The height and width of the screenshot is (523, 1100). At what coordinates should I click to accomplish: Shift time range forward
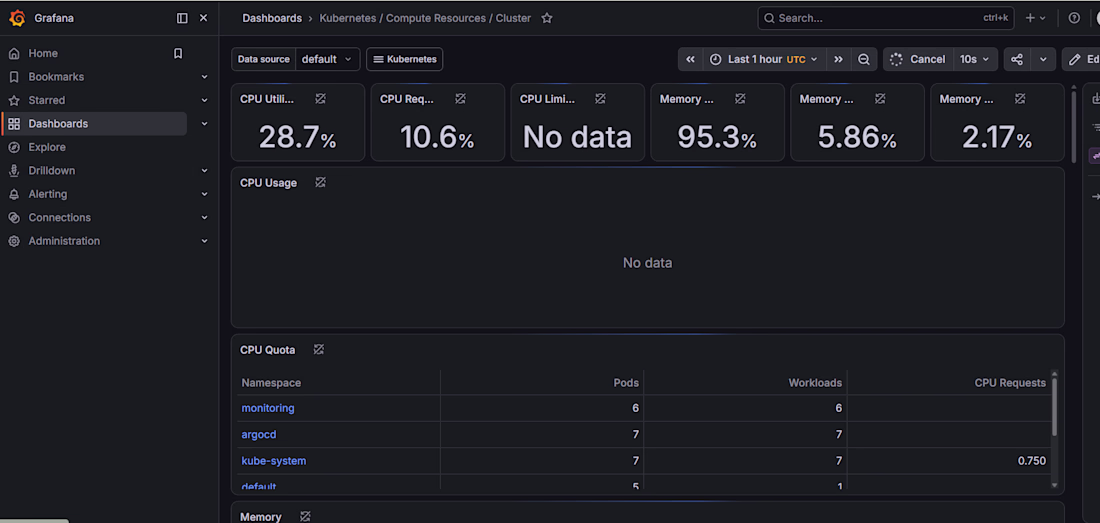coord(838,60)
